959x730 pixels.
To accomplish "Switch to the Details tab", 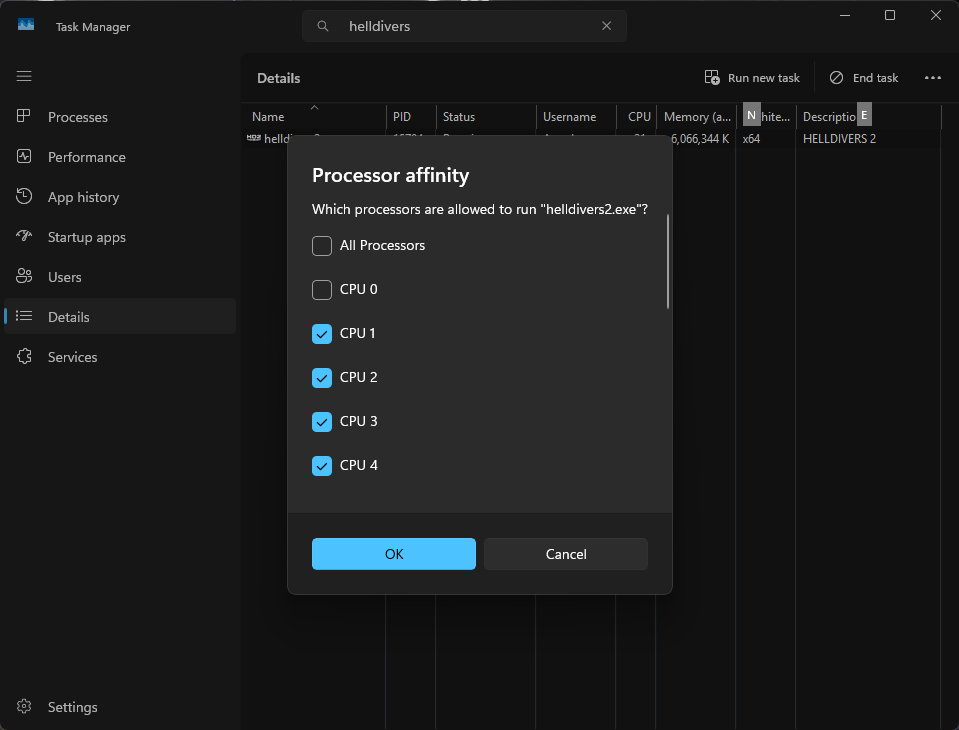I will [x=68, y=317].
